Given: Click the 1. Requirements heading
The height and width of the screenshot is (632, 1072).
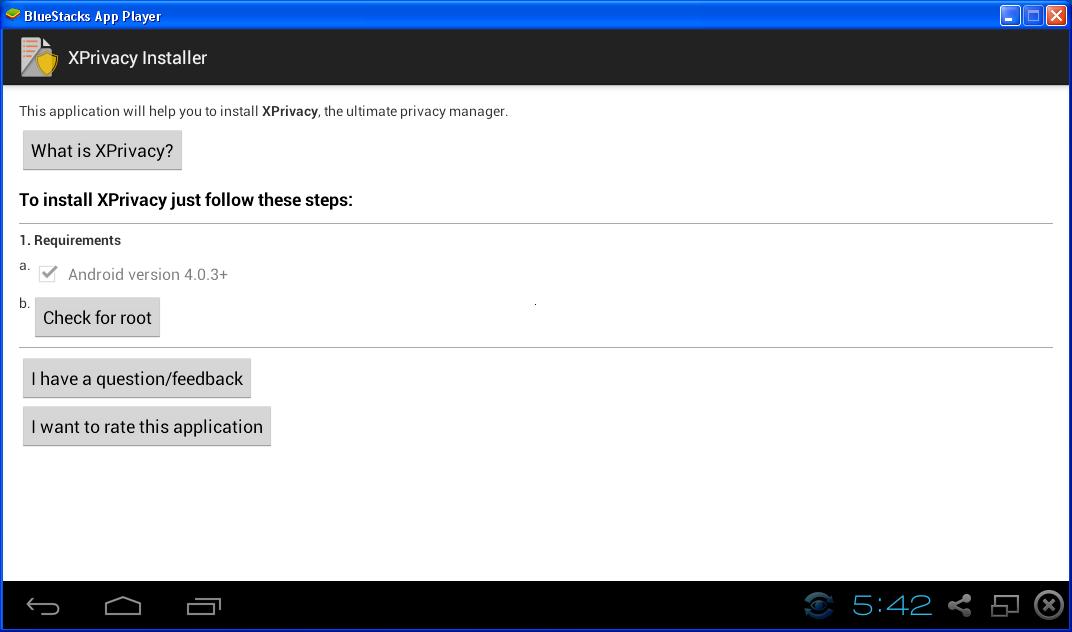Looking at the screenshot, I should (x=70, y=240).
